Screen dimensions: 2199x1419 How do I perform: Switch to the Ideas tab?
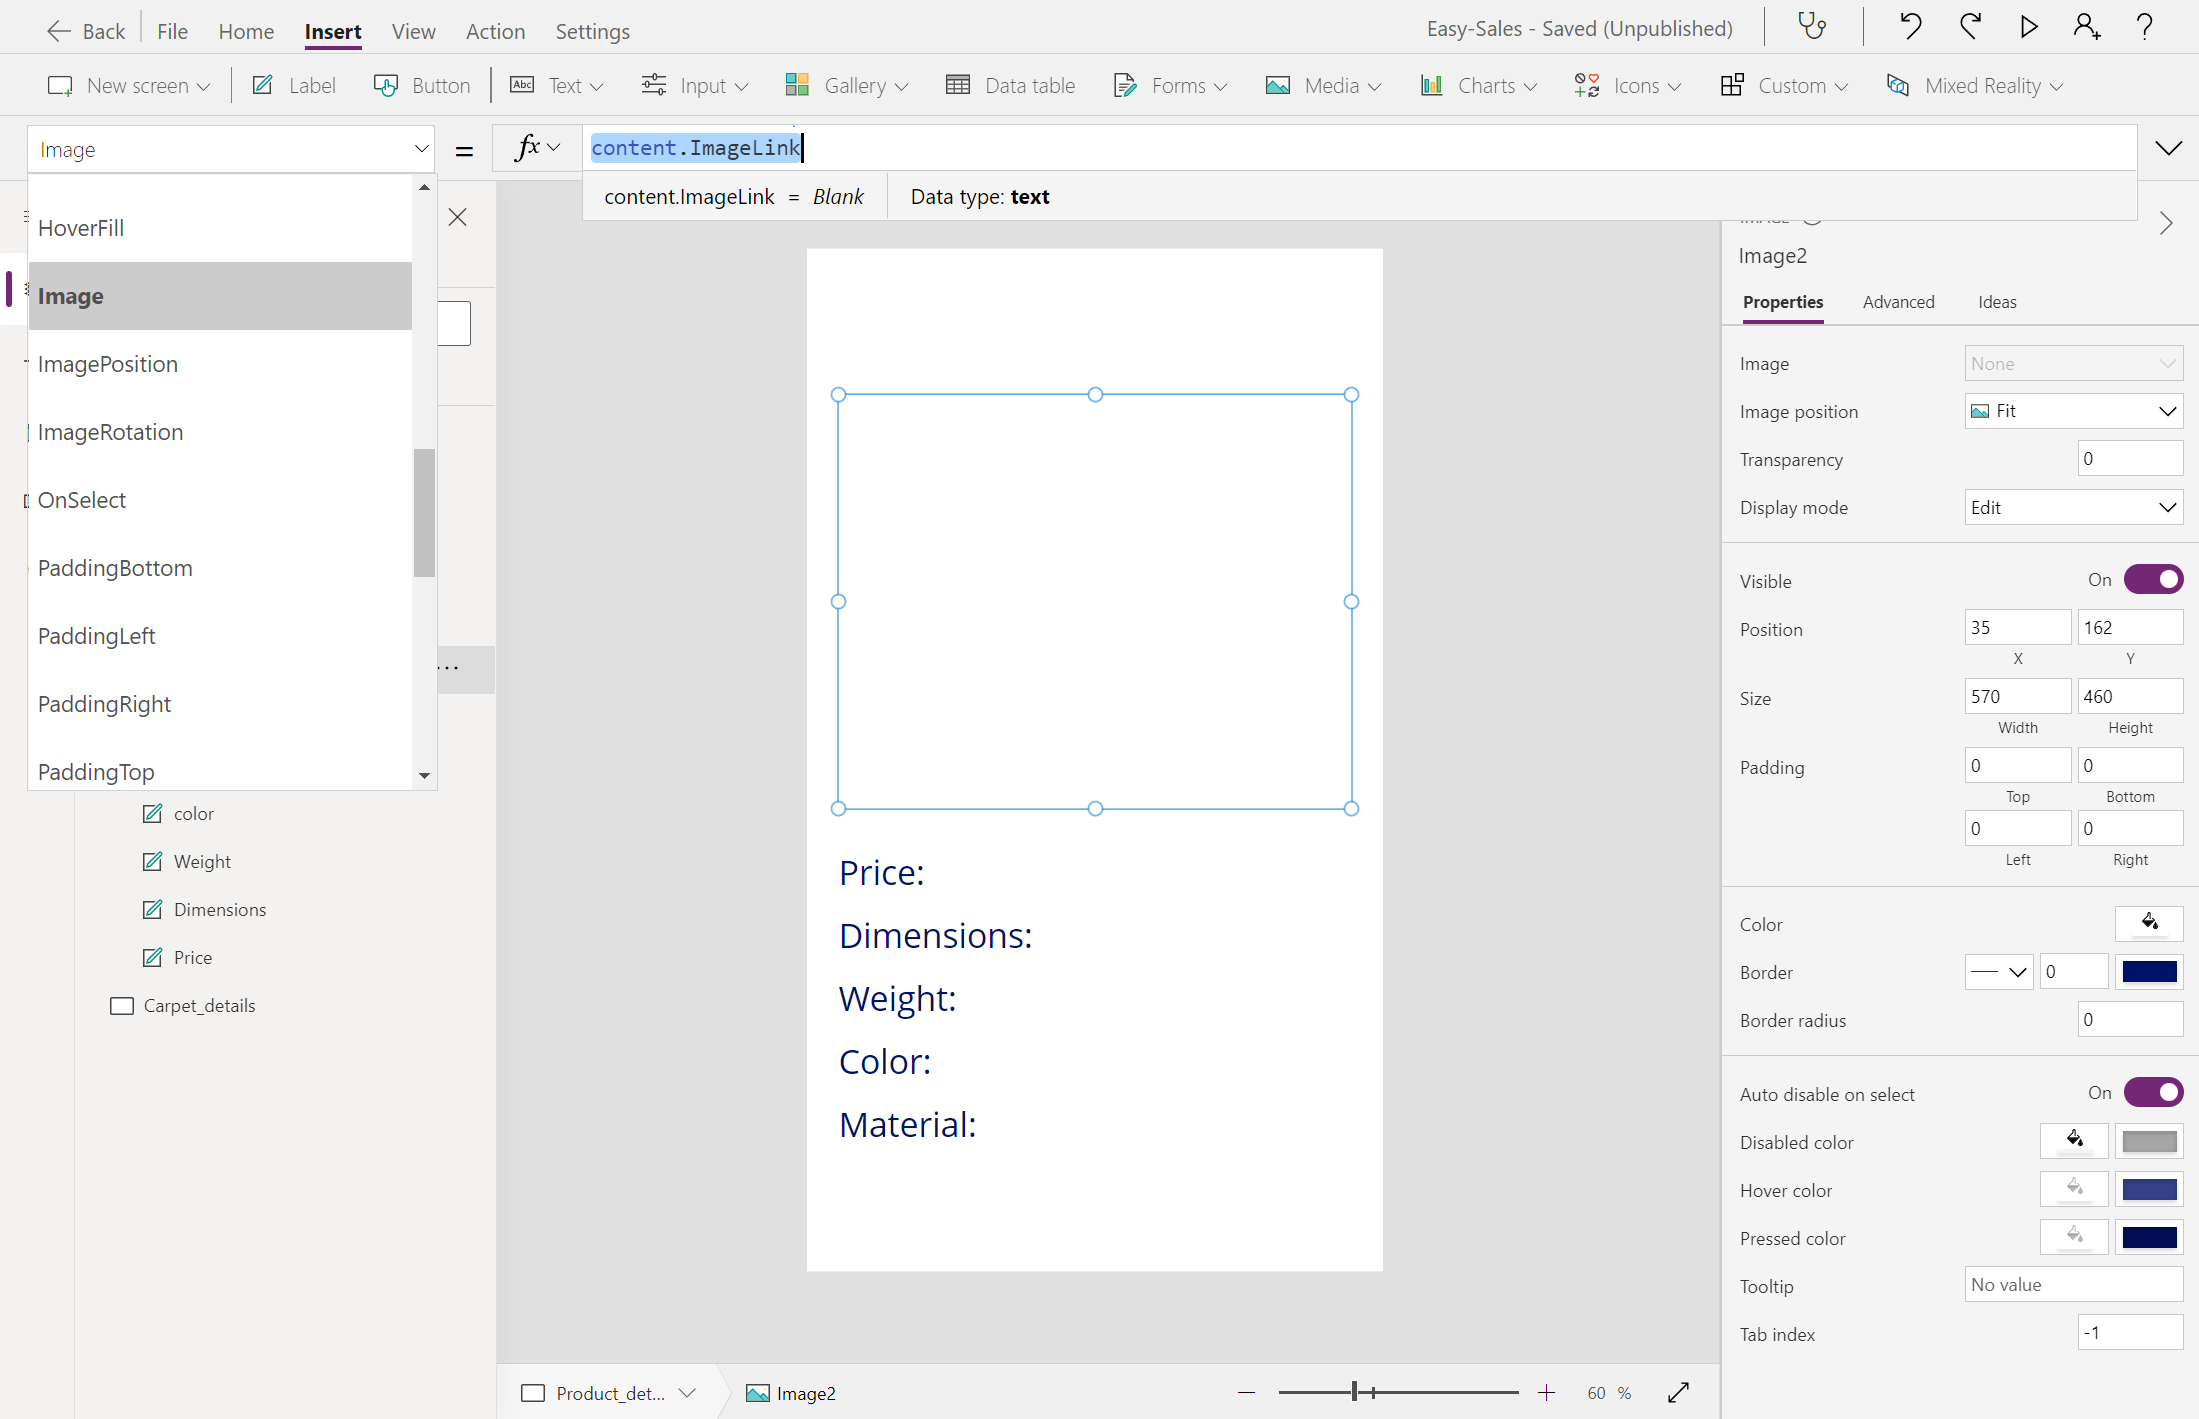coord(1997,302)
